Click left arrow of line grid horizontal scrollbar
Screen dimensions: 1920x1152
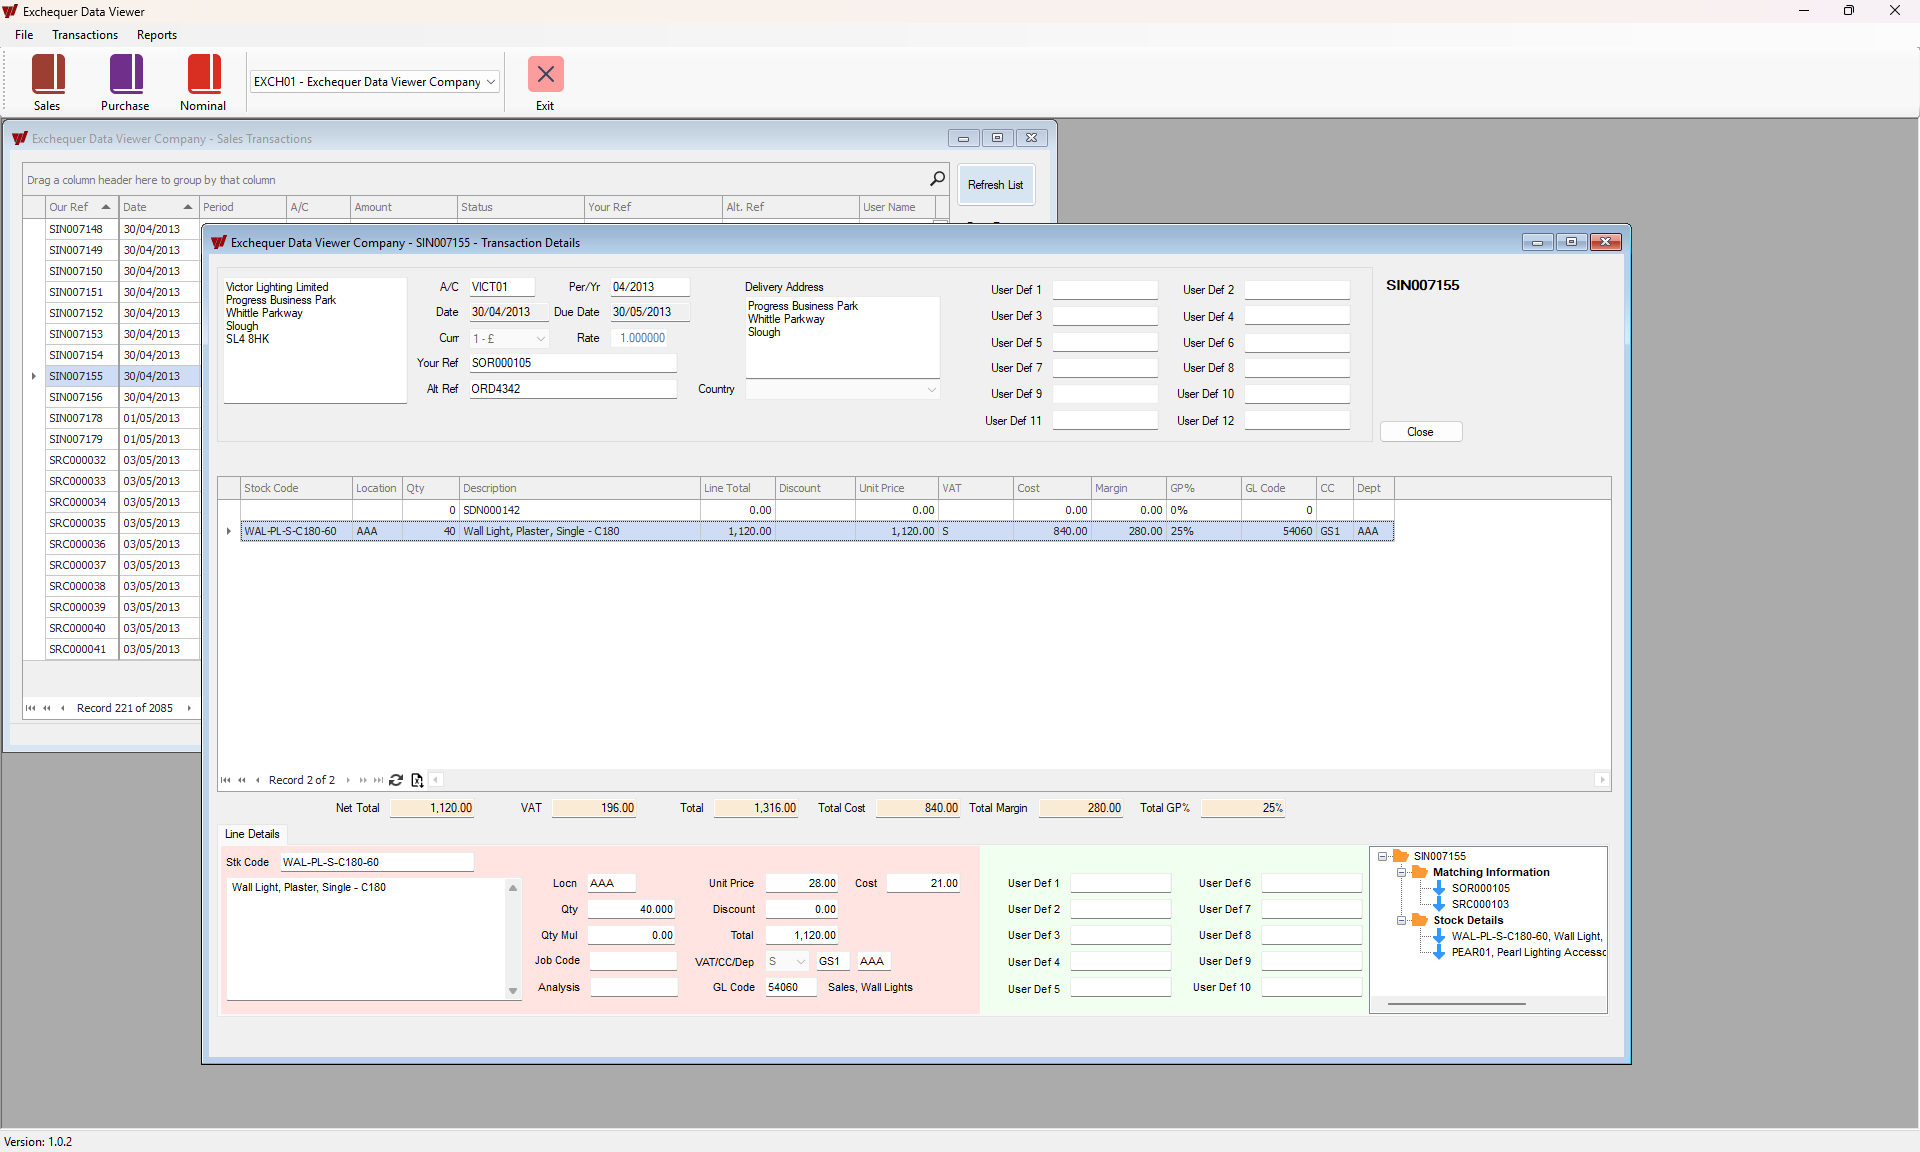point(436,780)
